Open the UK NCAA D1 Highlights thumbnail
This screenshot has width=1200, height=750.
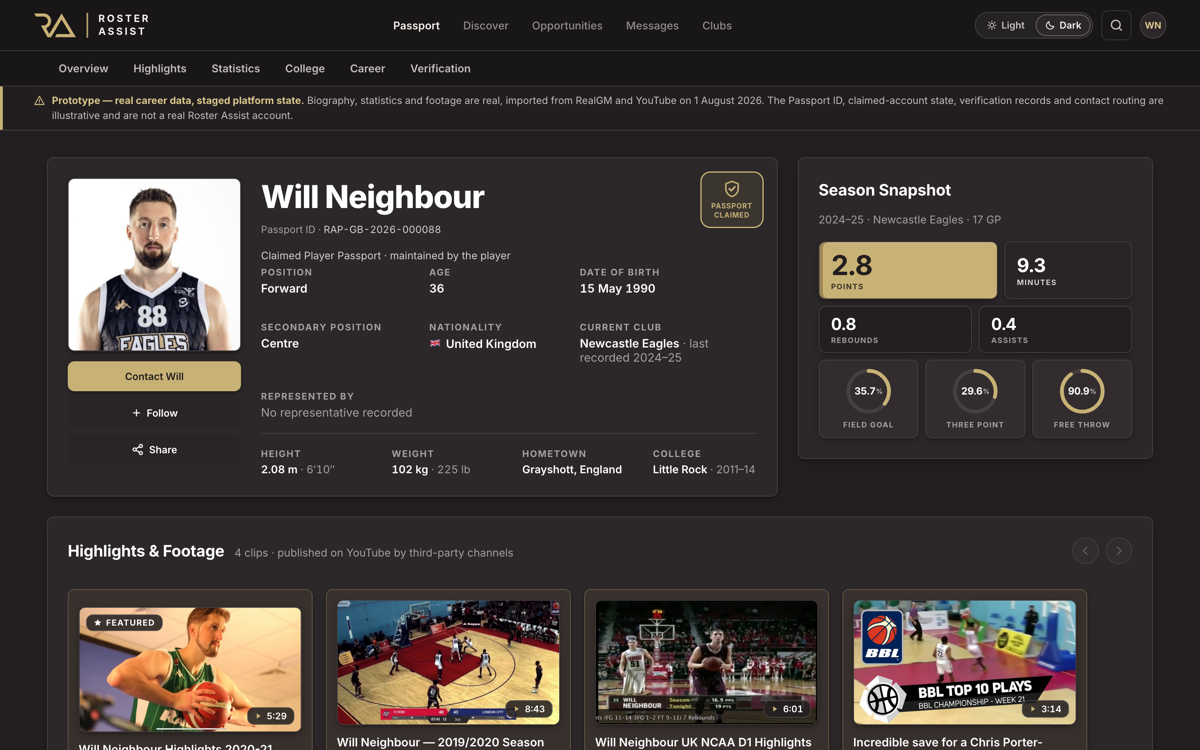(x=706, y=663)
